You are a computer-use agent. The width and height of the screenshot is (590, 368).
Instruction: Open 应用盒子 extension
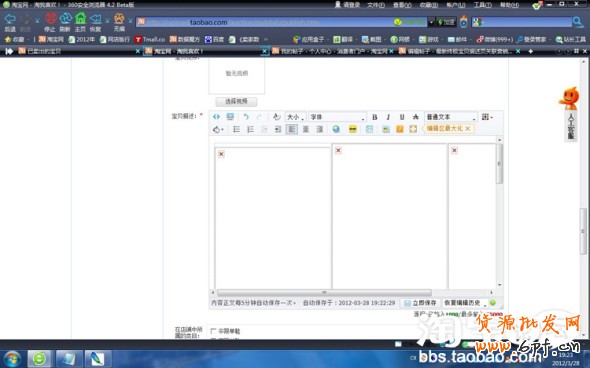point(309,39)
